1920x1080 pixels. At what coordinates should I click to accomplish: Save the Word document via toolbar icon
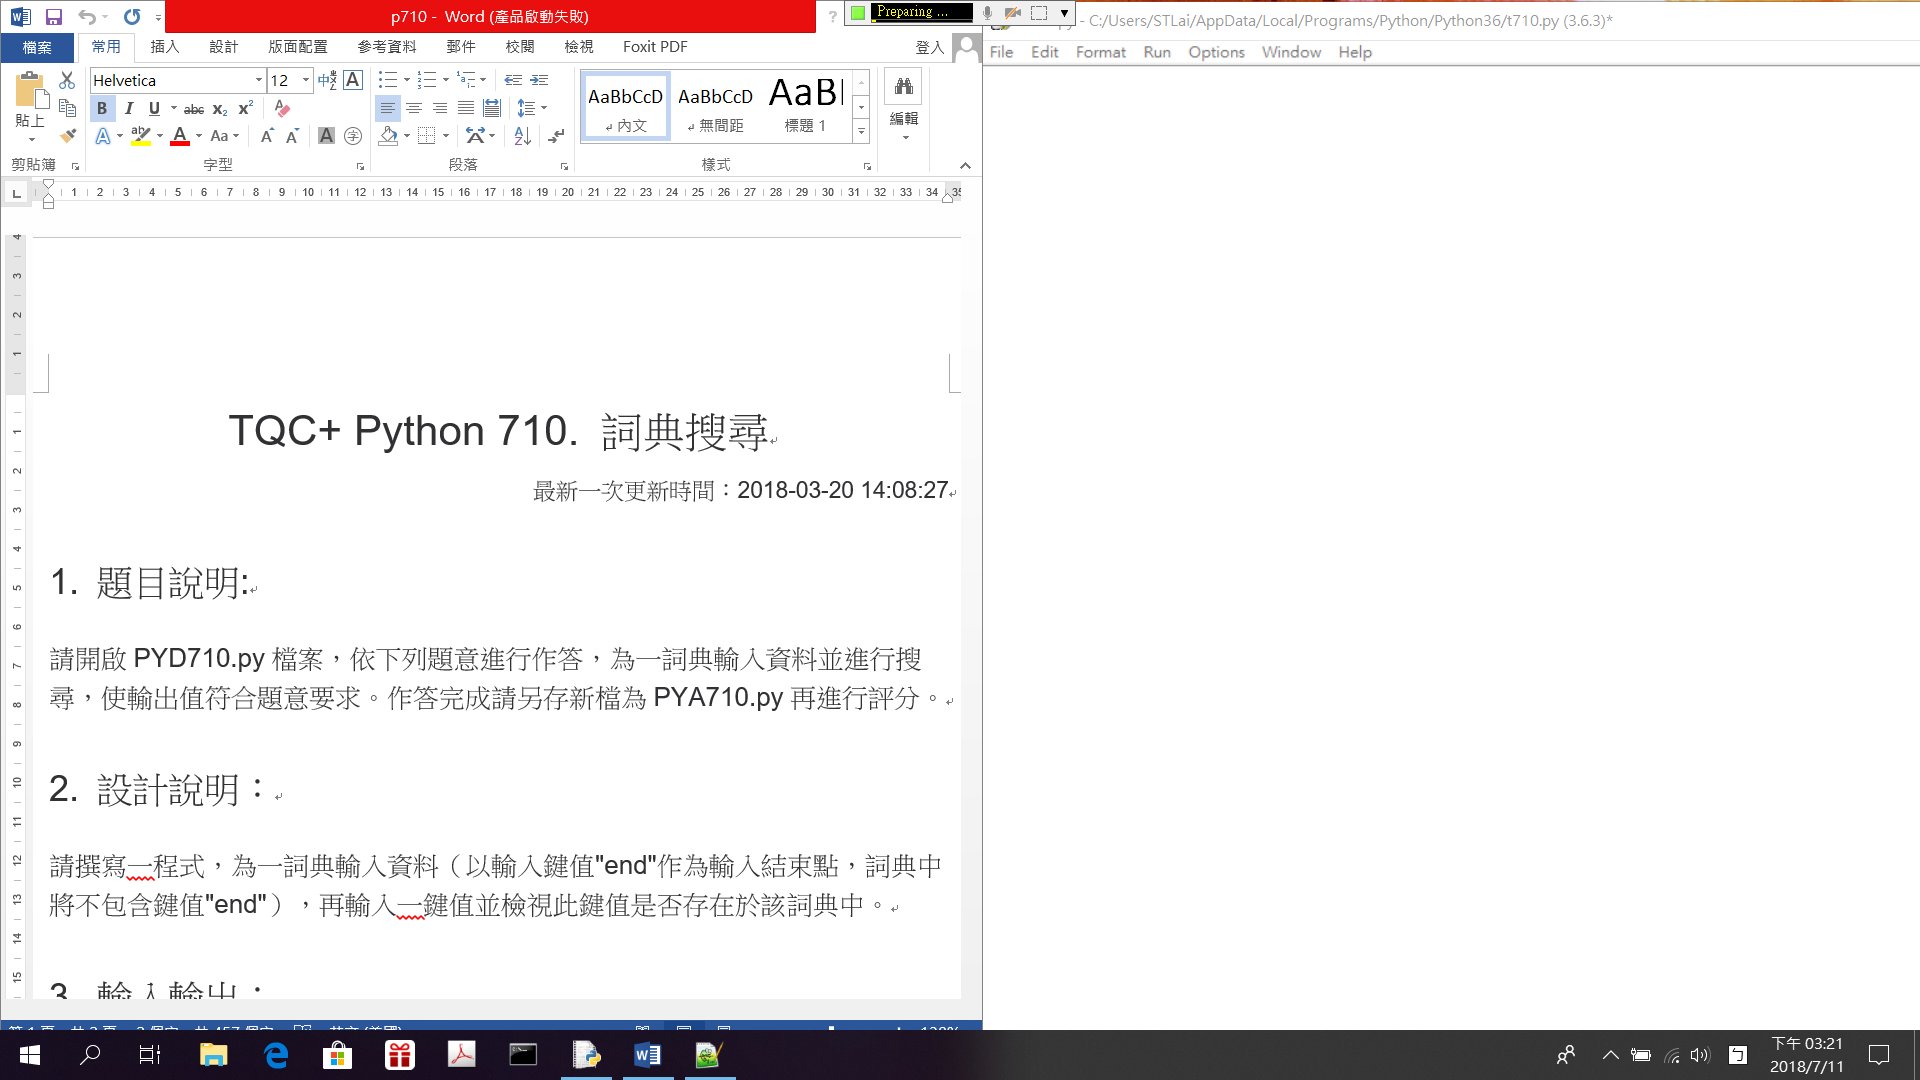[54, 16]
